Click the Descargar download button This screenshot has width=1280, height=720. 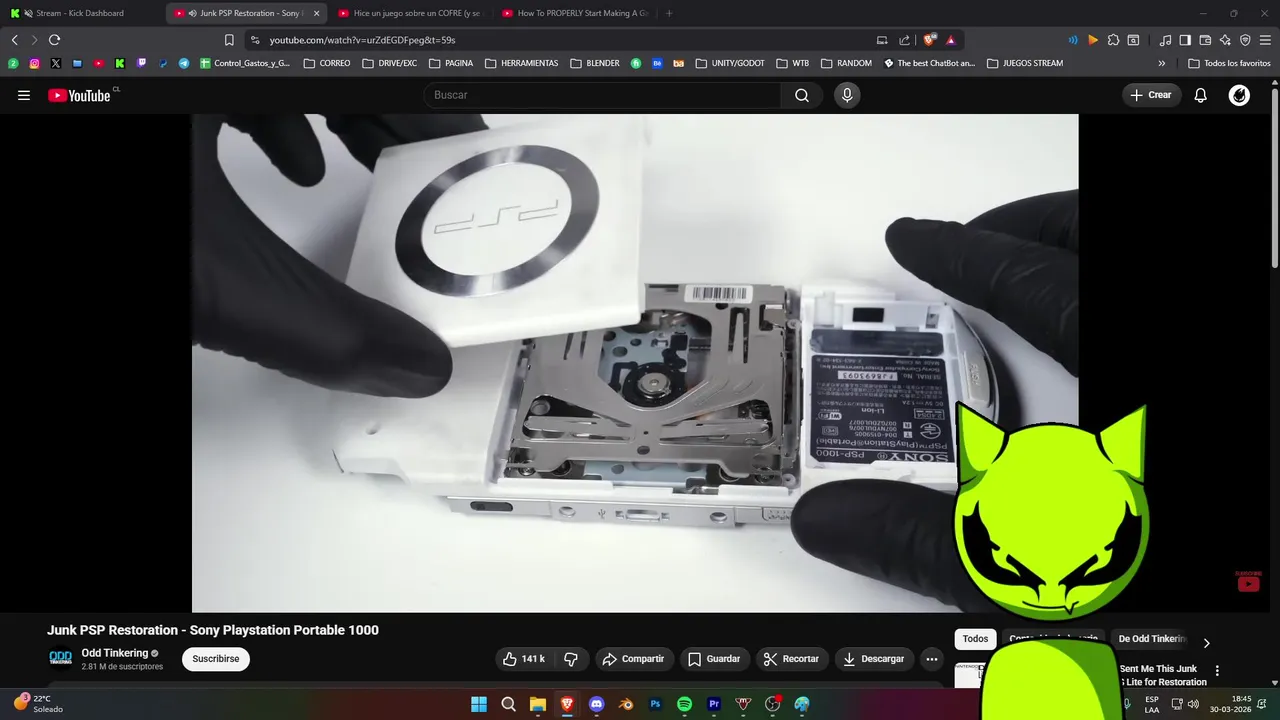(874, 659)
